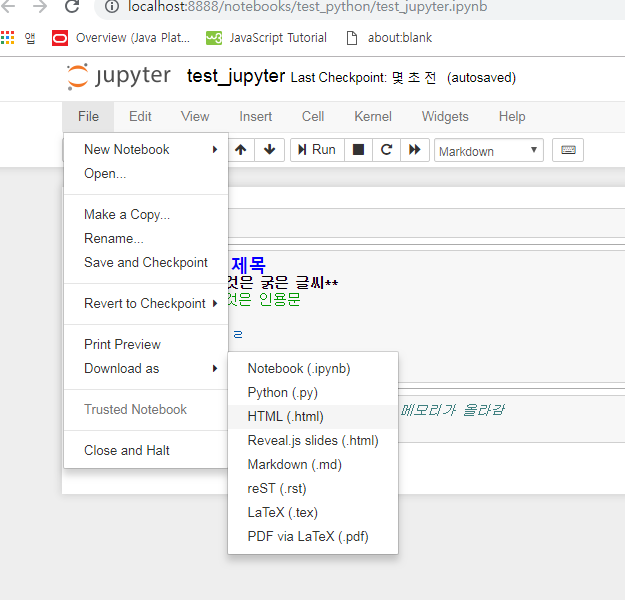Select Print Preview
The height and width of the screenshot is (600, 625).
[x=146, y=344]
